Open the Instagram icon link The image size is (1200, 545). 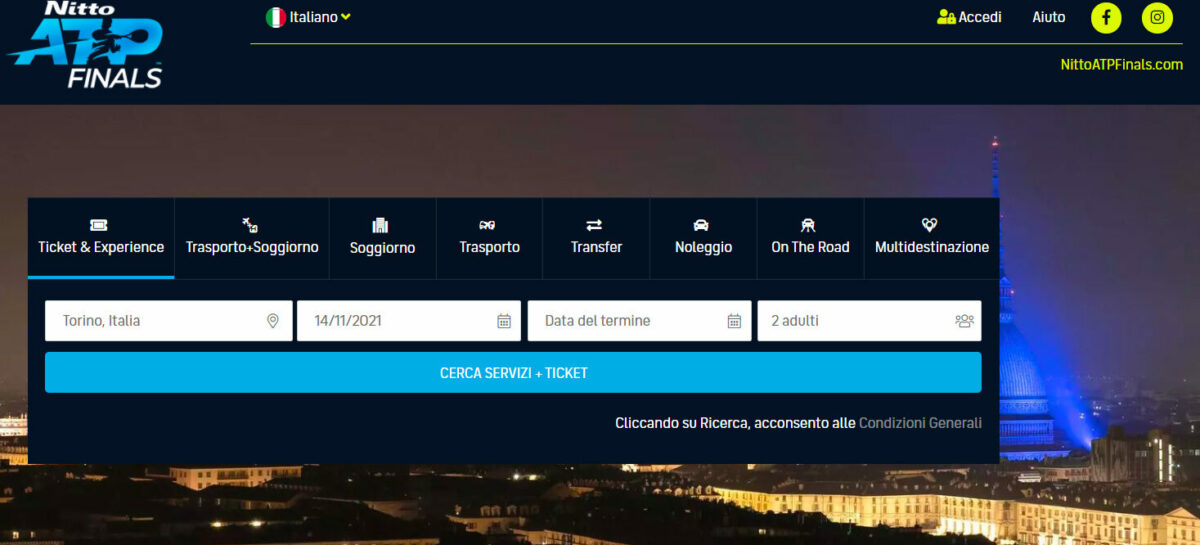1157,17
